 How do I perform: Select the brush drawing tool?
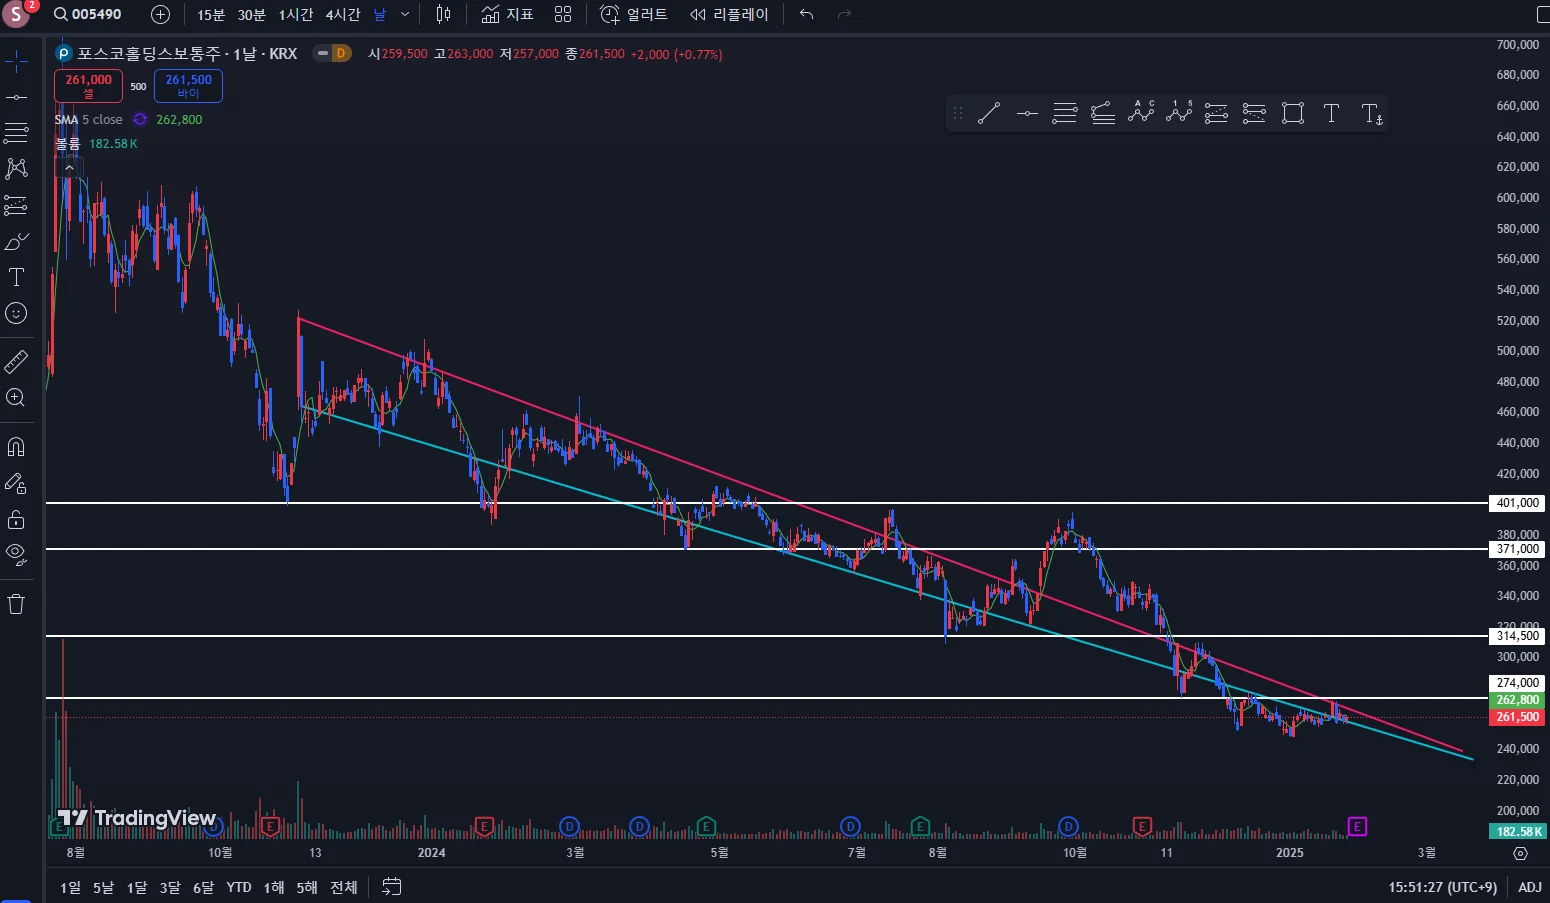click(x=16, y=241)
